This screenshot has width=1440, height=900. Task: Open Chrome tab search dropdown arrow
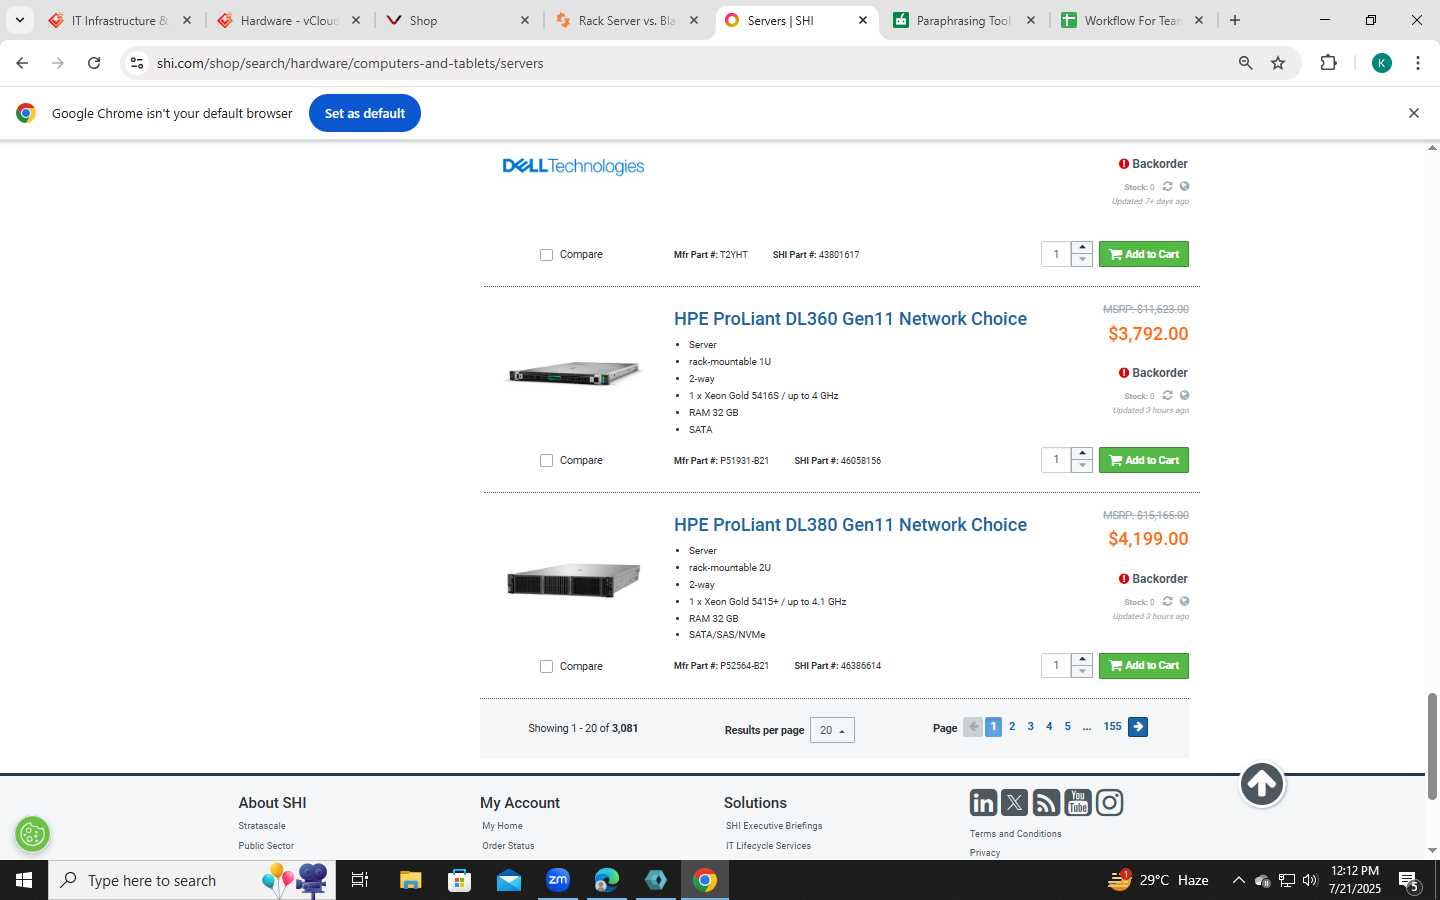click(x=19, y=20)
